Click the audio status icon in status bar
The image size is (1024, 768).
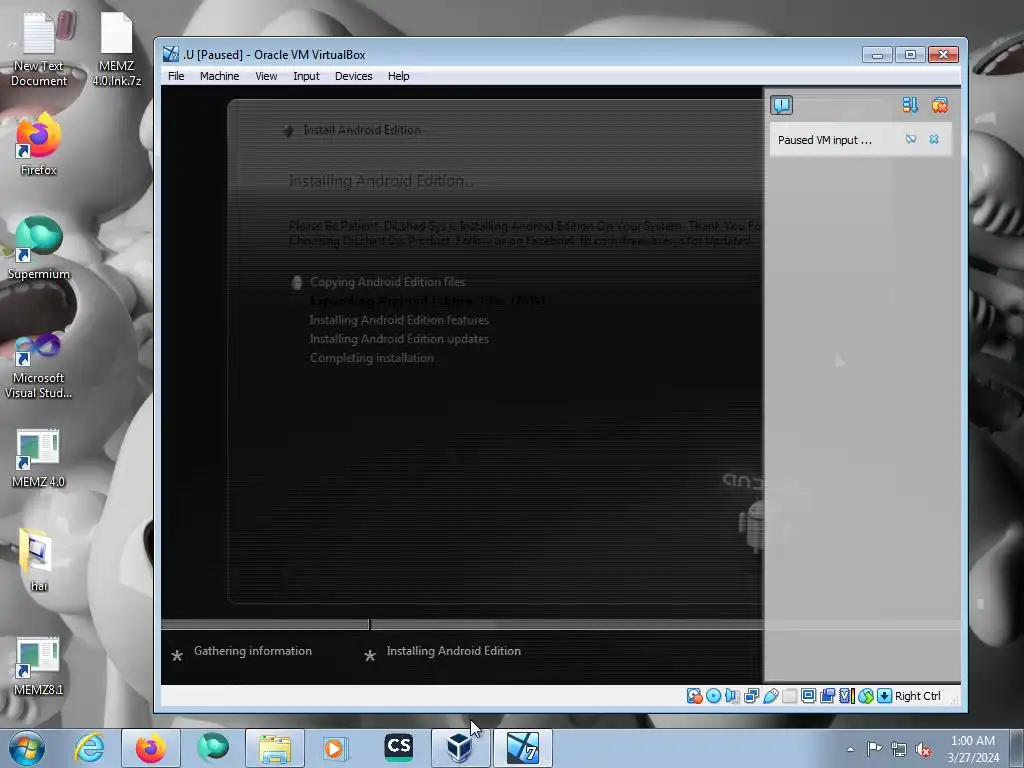[732, 696]
